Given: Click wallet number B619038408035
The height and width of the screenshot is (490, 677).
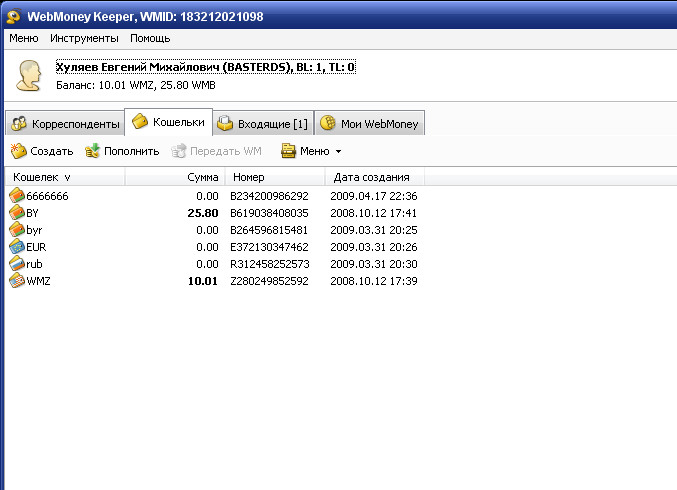Looking at the screenshot, I should click(269, 213).
